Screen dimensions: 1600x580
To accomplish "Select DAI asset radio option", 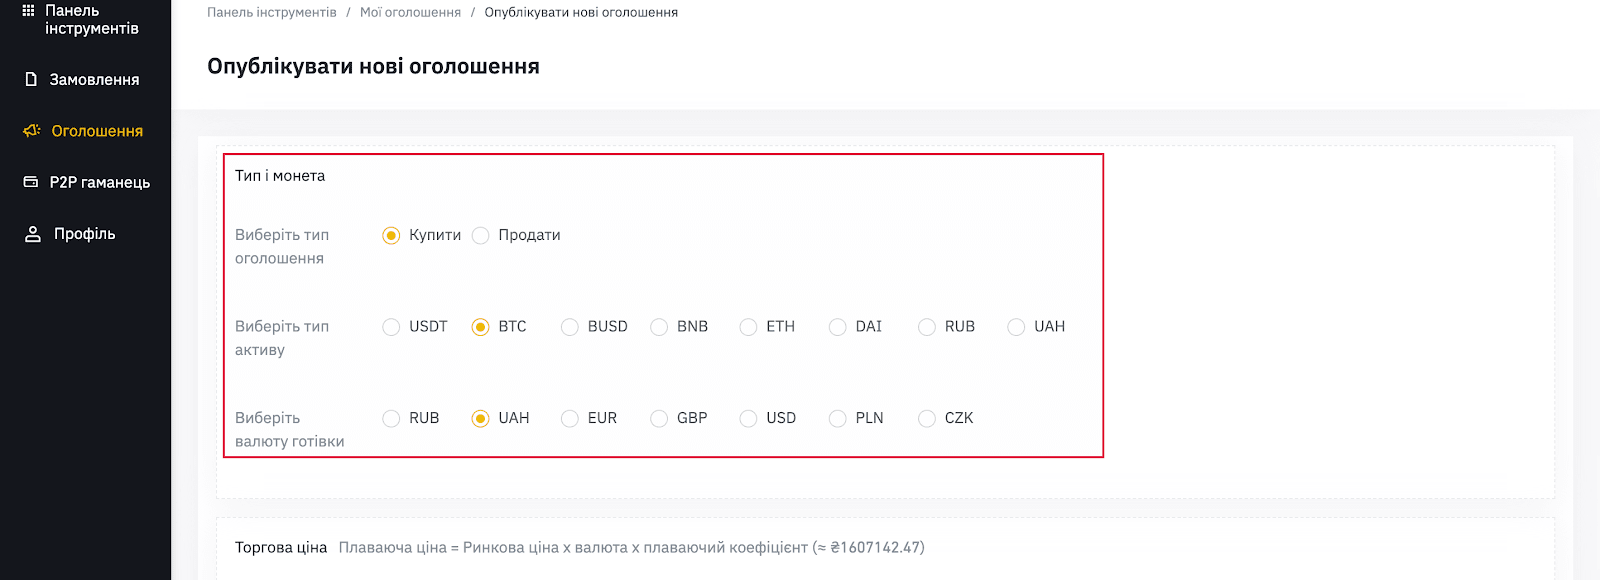I will tap(838, 327).
